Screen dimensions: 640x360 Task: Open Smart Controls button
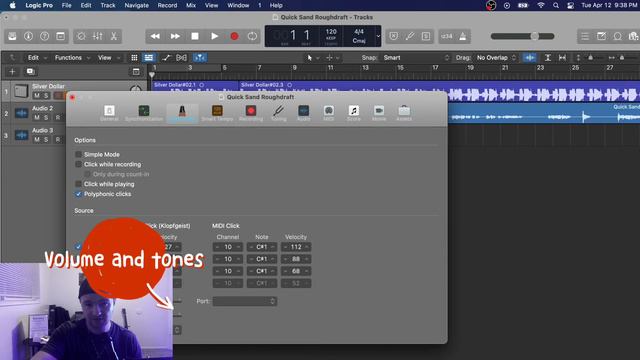coord(81,36)
